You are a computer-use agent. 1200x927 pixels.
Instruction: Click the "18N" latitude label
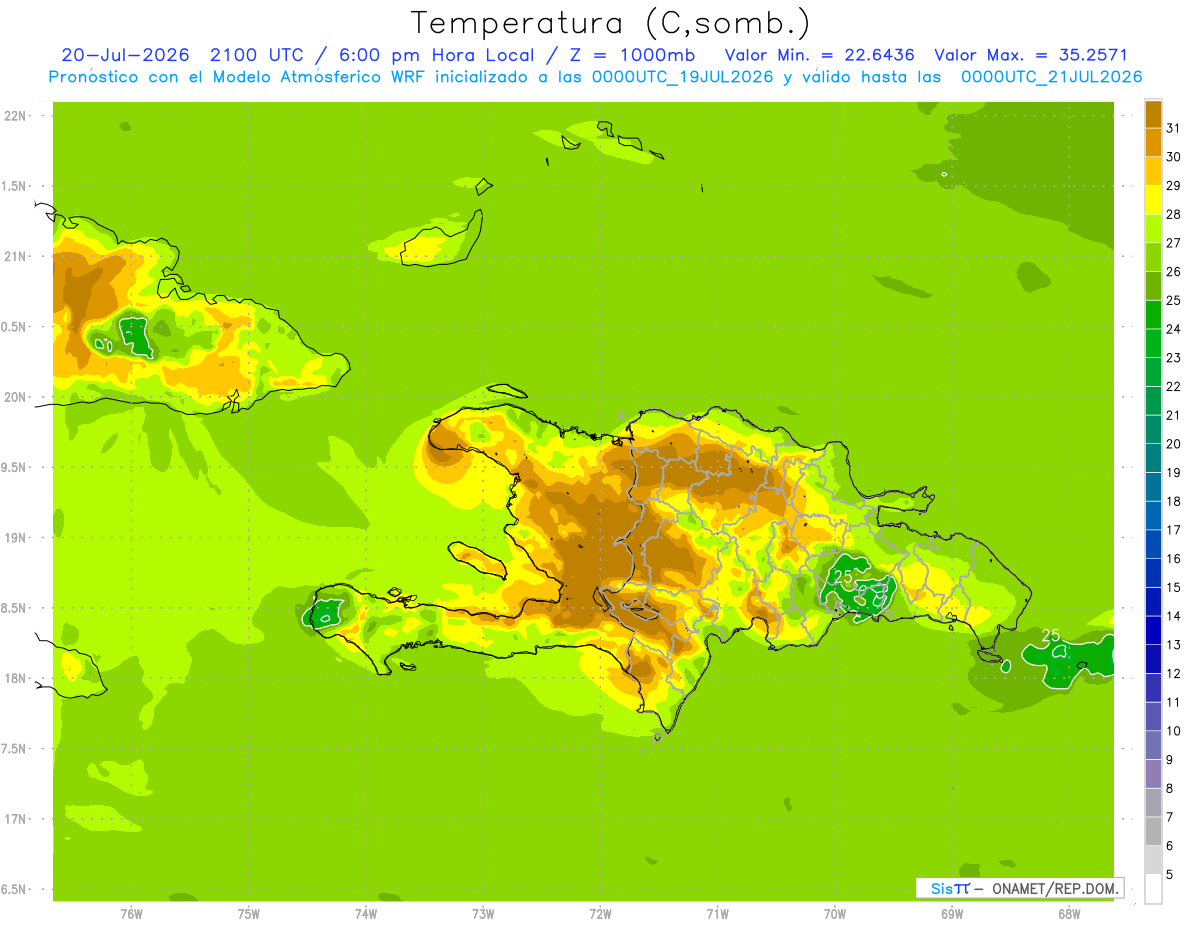click(16, 678)
